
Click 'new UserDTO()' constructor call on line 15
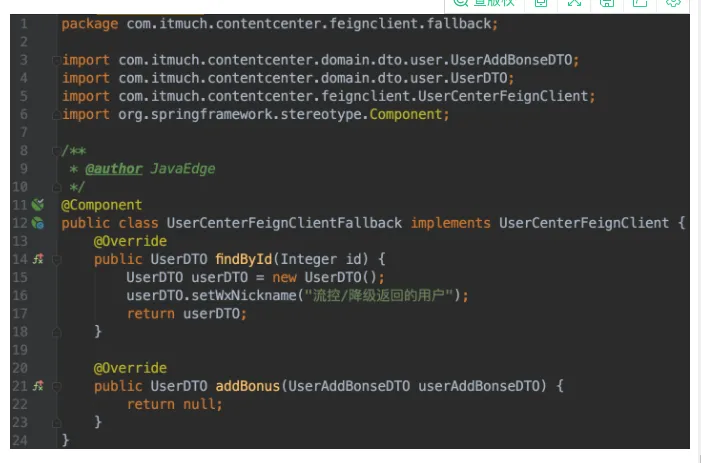click(x=325, y=278)
